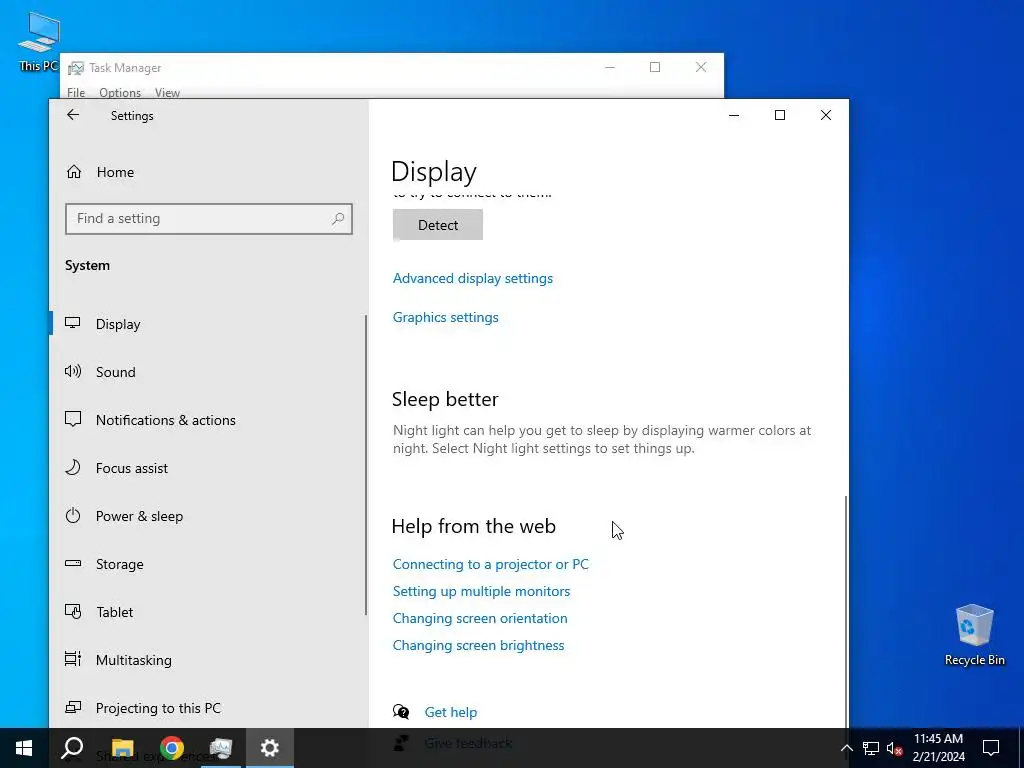The image size is (1024, 768).
Task: Select the Power & sleep icon
Action: click(72, 515)
